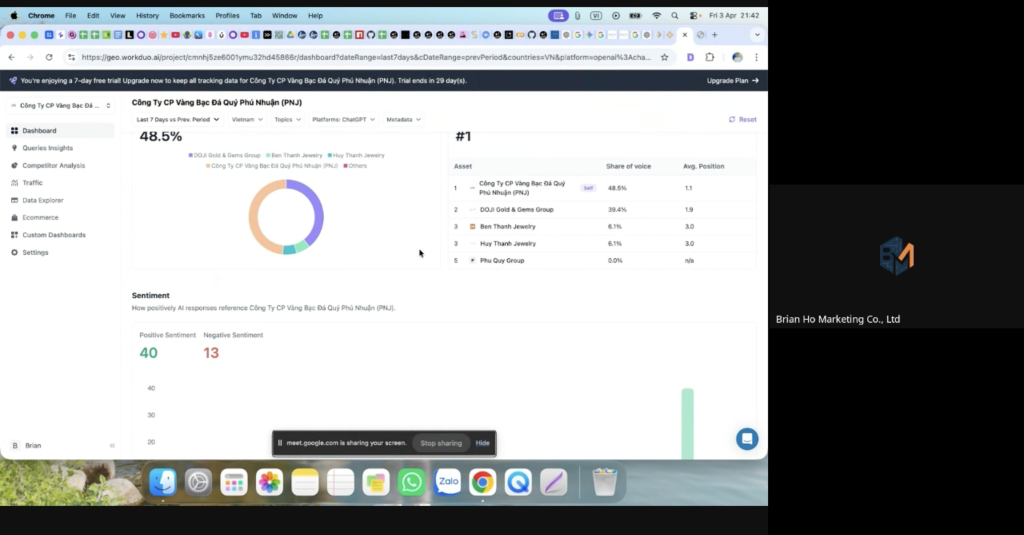This screenshot has height=535, width=1024.
Task: Go to Data Explorer in the sidebar
Action: coord(42,200)
